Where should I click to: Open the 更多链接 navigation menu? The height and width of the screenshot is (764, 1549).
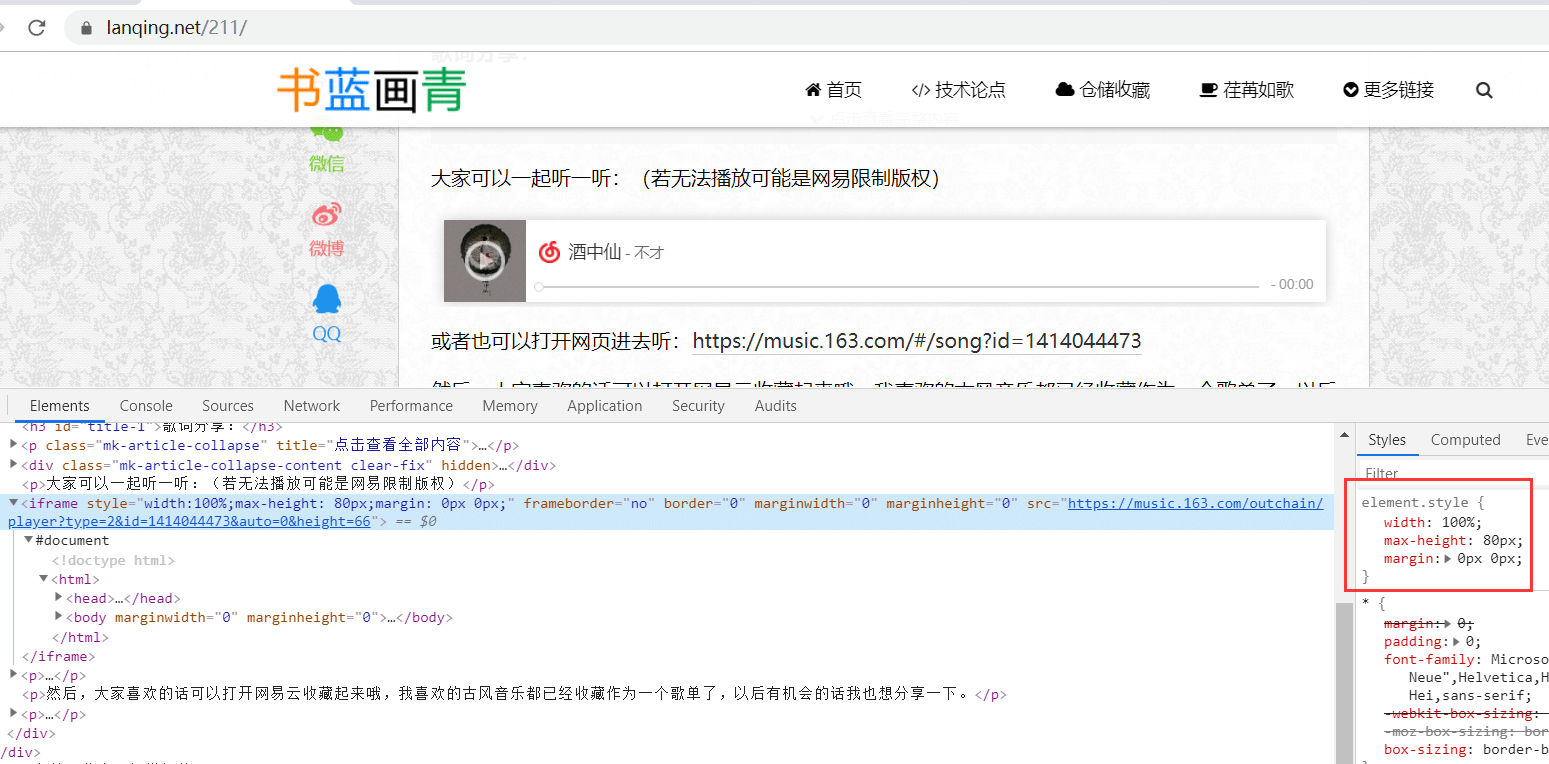pos(1388,90)
